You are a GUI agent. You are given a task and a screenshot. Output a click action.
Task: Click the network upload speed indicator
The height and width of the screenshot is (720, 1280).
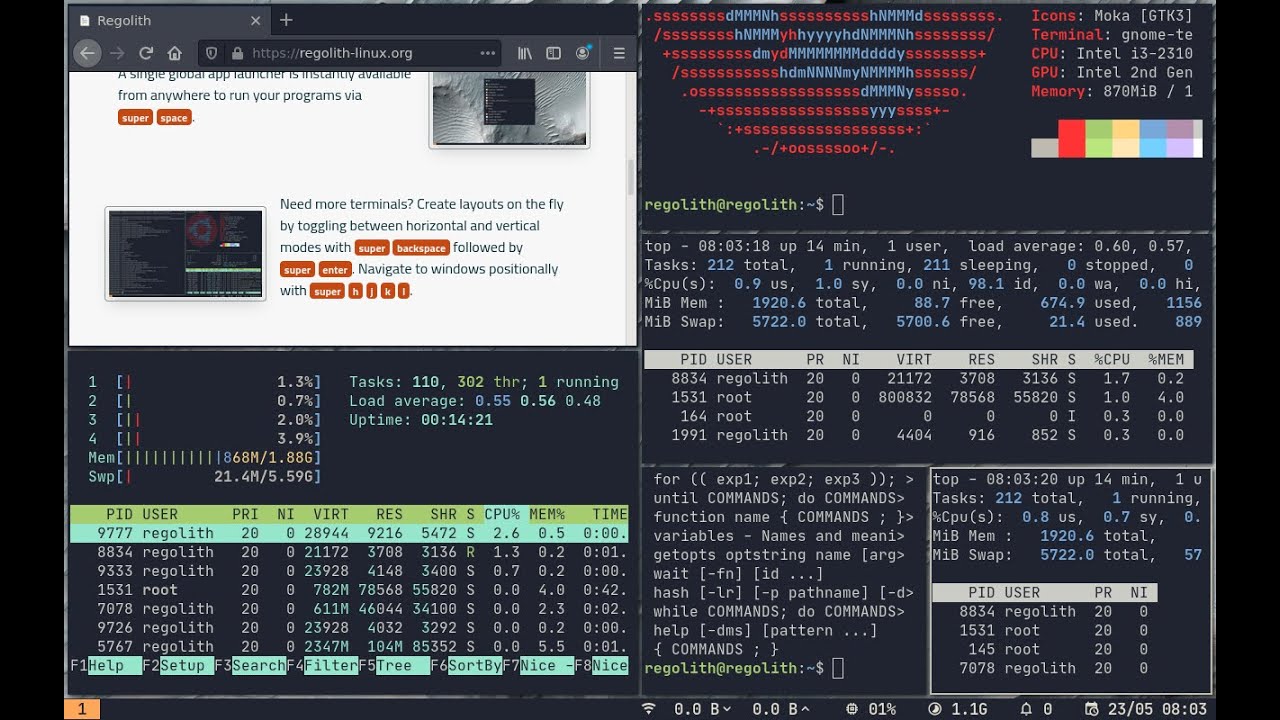pos(781,709)
